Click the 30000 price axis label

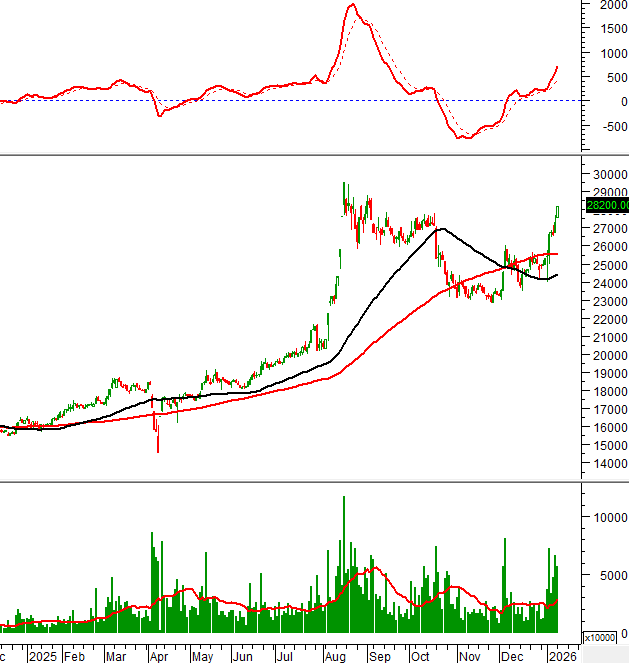pos(607,174)
